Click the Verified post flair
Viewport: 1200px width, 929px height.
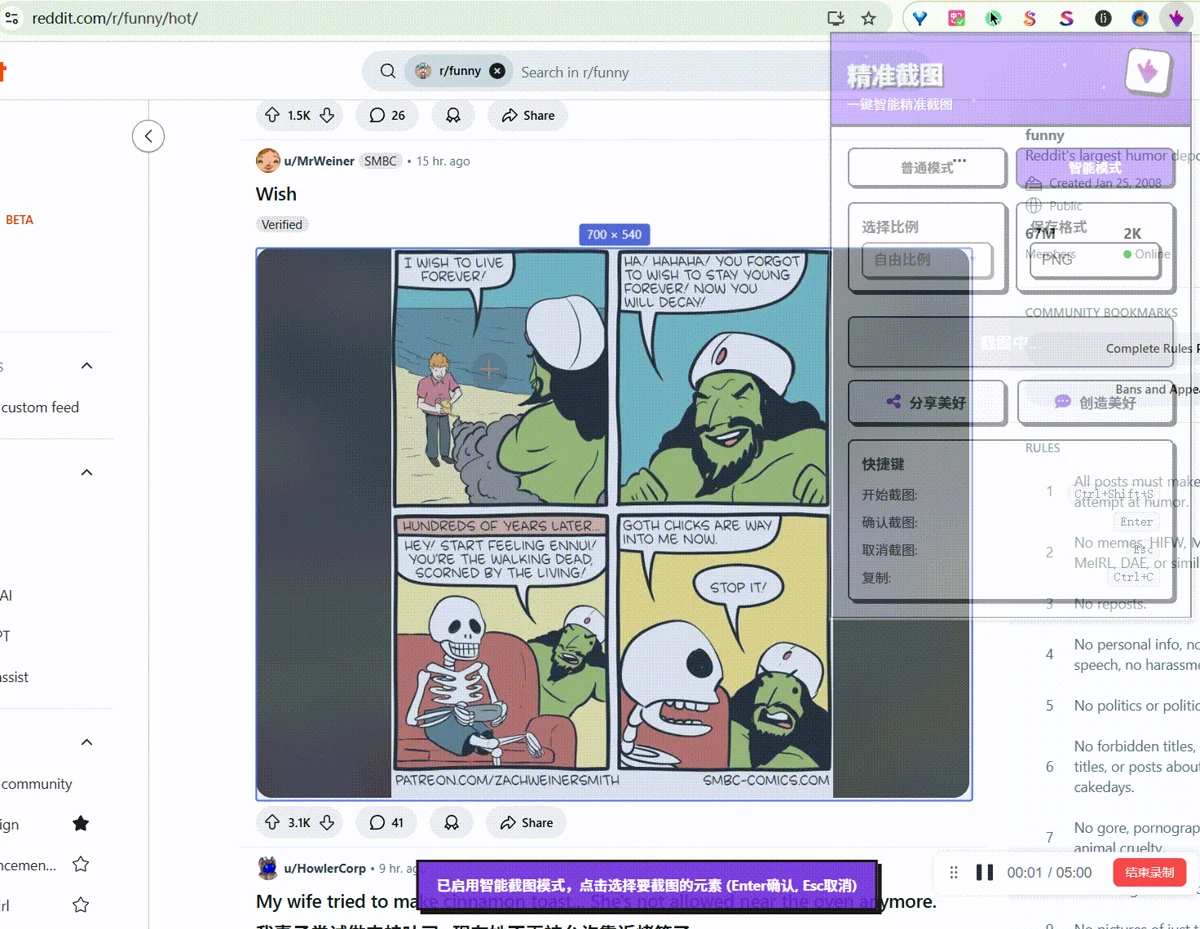point(282,224)
